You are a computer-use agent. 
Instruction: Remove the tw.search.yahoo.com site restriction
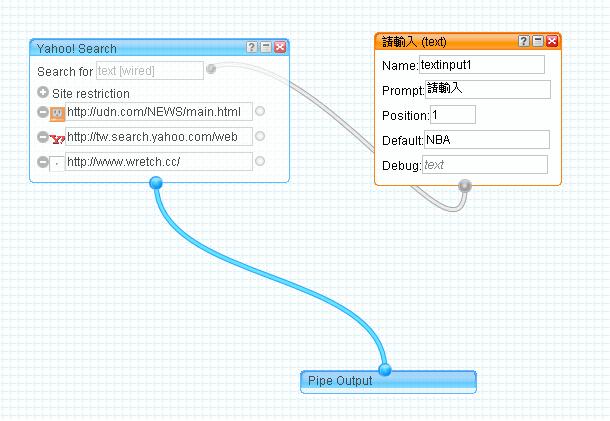43,137
